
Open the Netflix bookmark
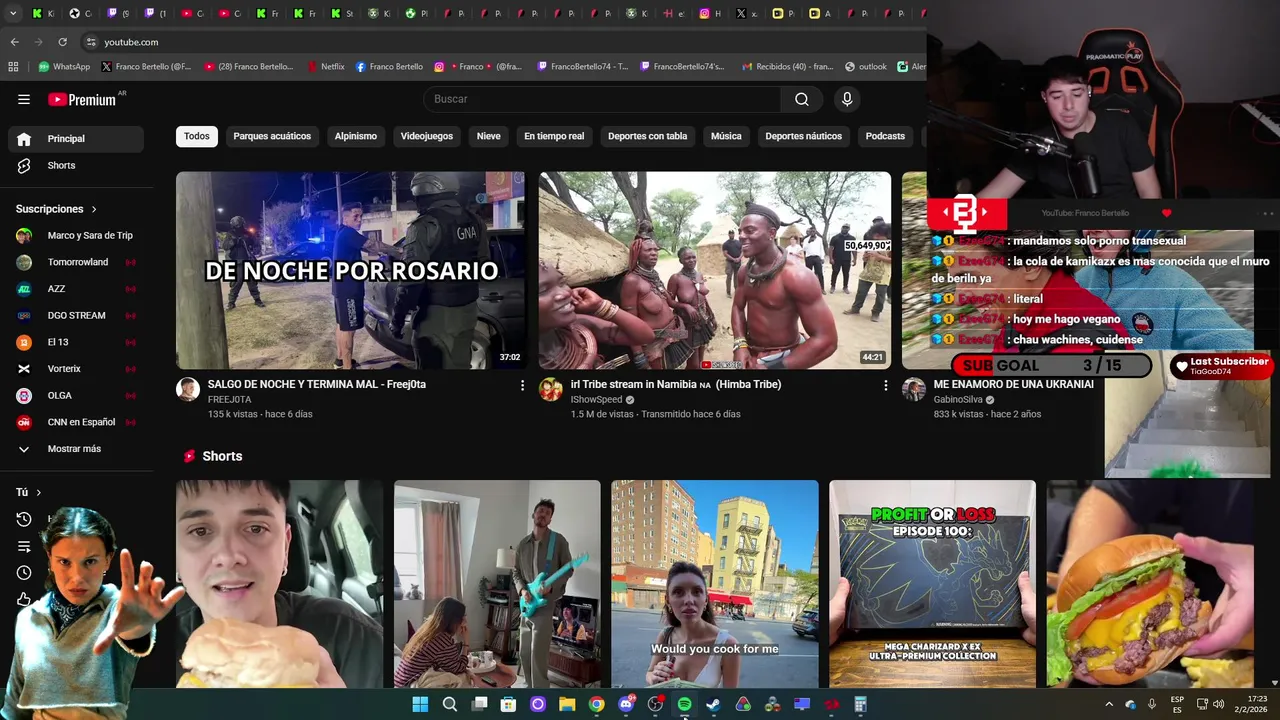coord(325,67)
